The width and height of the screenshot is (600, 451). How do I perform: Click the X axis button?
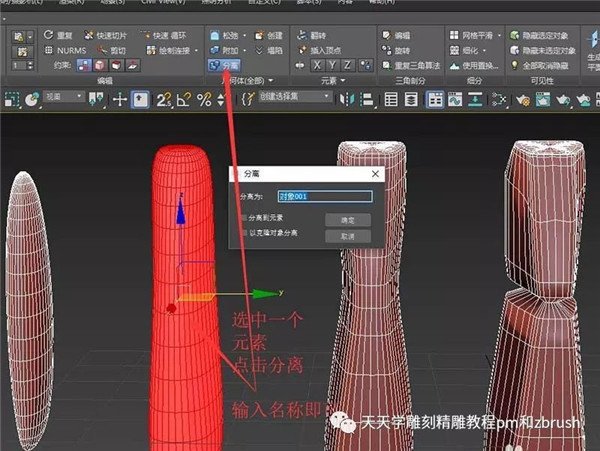[x=317, y=65]
